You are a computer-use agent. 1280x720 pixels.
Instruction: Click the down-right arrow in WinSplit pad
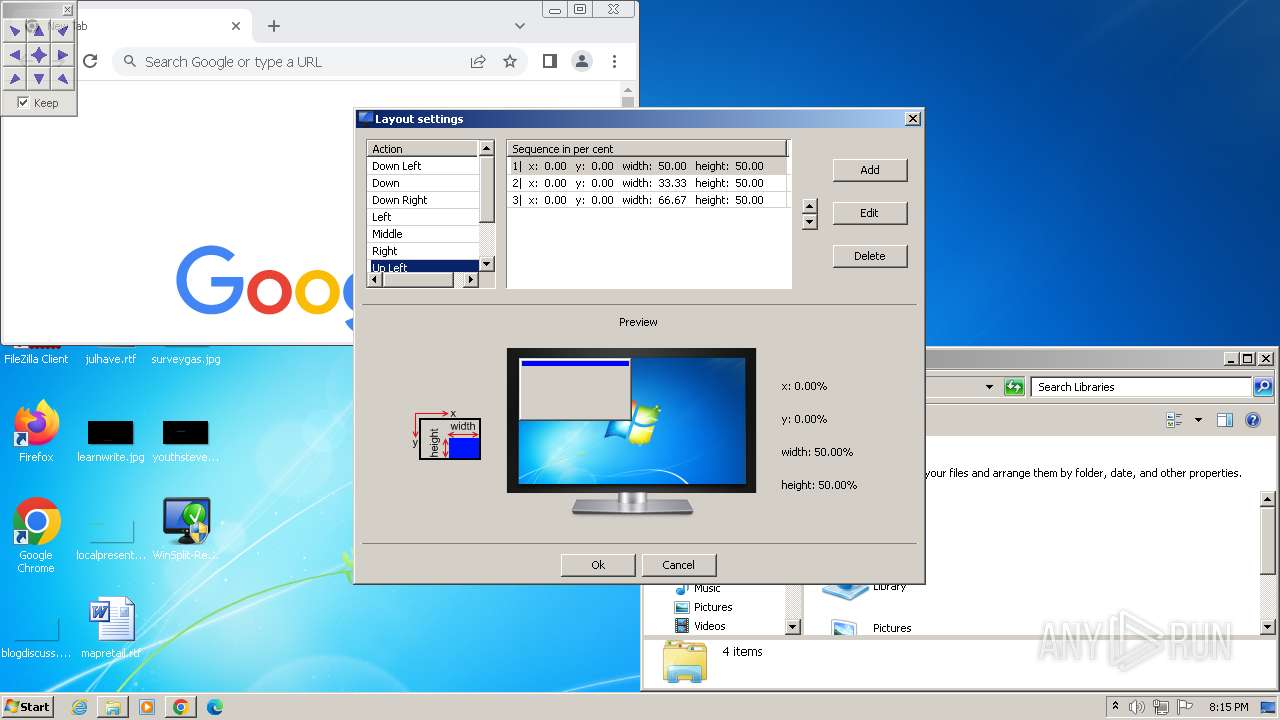(x=62, y=79)
